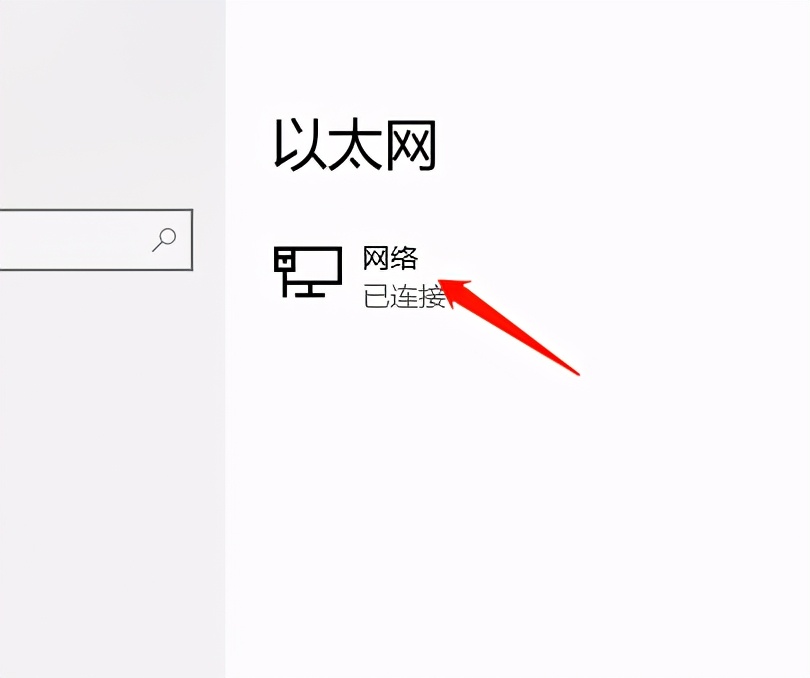Click the 以太网 page heading

pyautogui.click(x=355, y=145)
